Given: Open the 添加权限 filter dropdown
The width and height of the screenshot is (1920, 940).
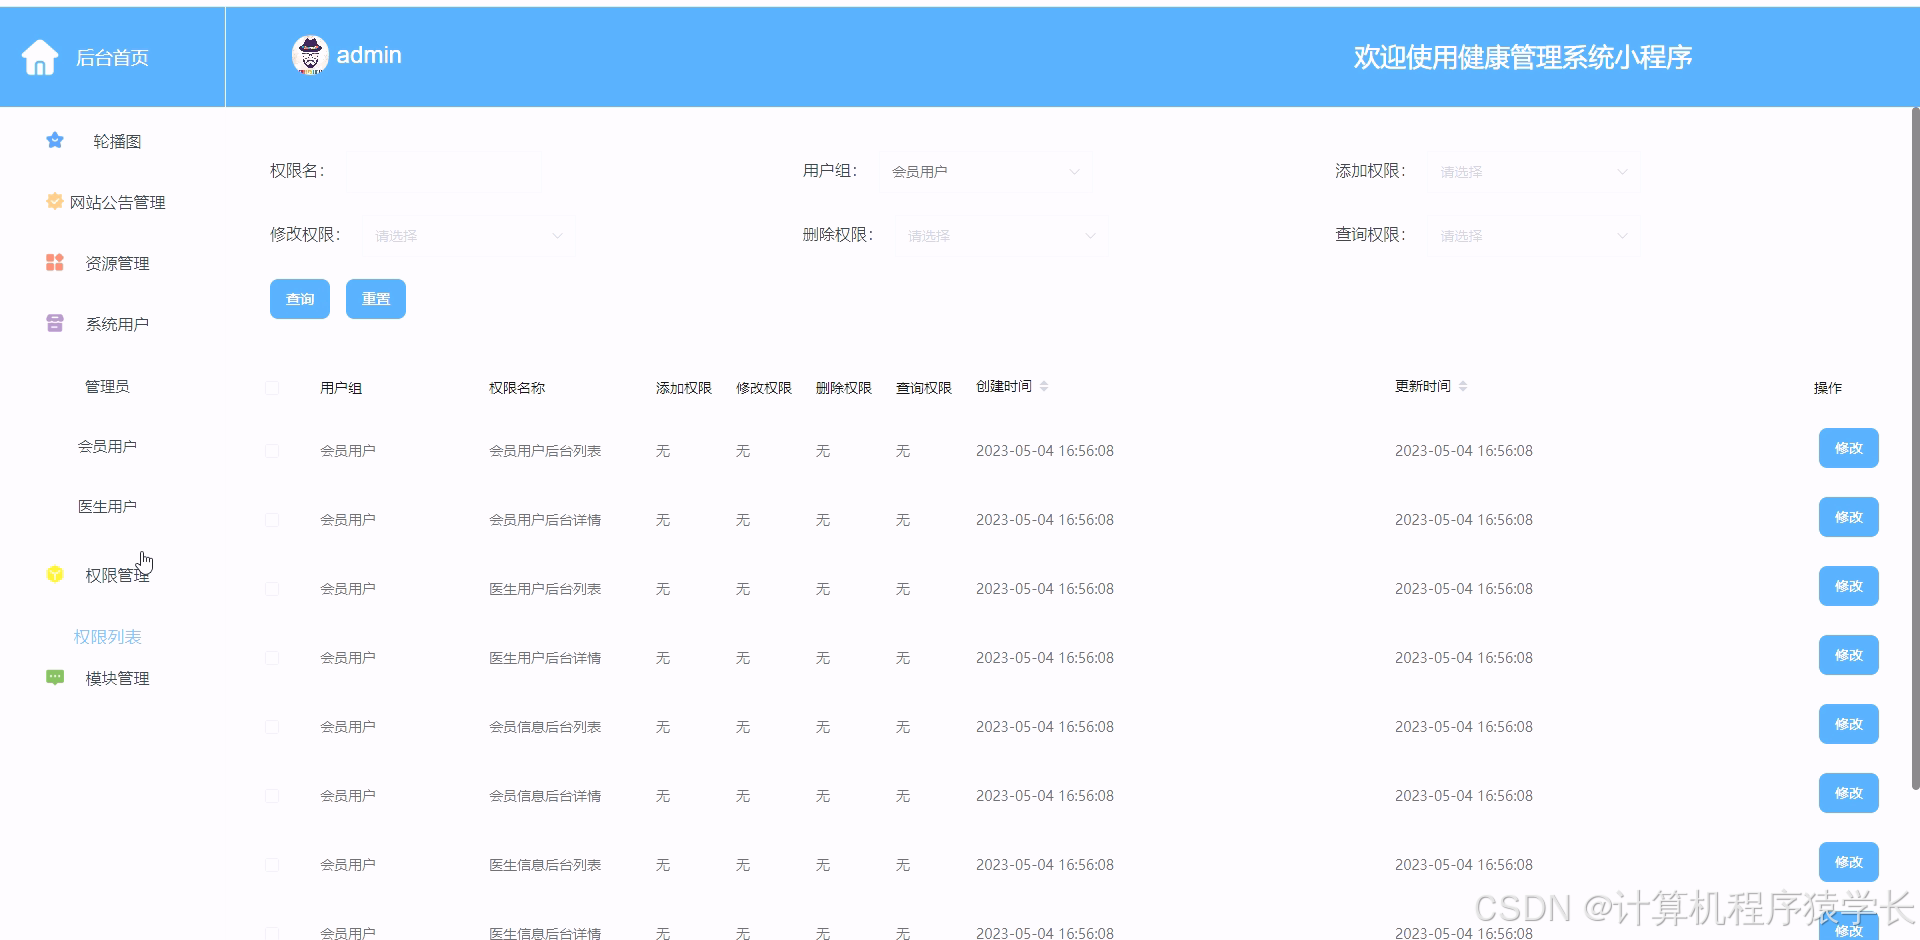Looking at the screenshot, I should tap(1533, 172).
